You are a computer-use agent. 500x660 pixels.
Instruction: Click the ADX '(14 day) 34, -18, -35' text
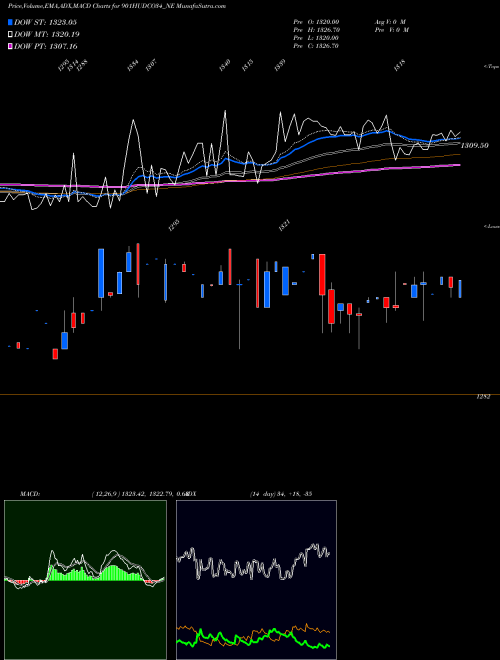(x=281, y=494)
